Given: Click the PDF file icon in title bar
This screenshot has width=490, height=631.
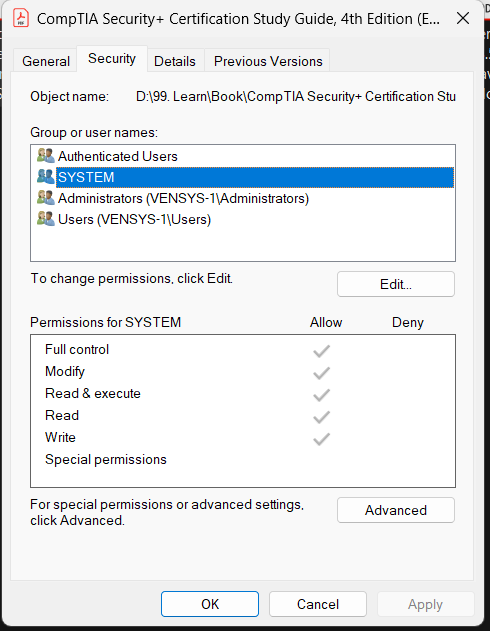Looking at the screenshot, I should pos(21,19).
